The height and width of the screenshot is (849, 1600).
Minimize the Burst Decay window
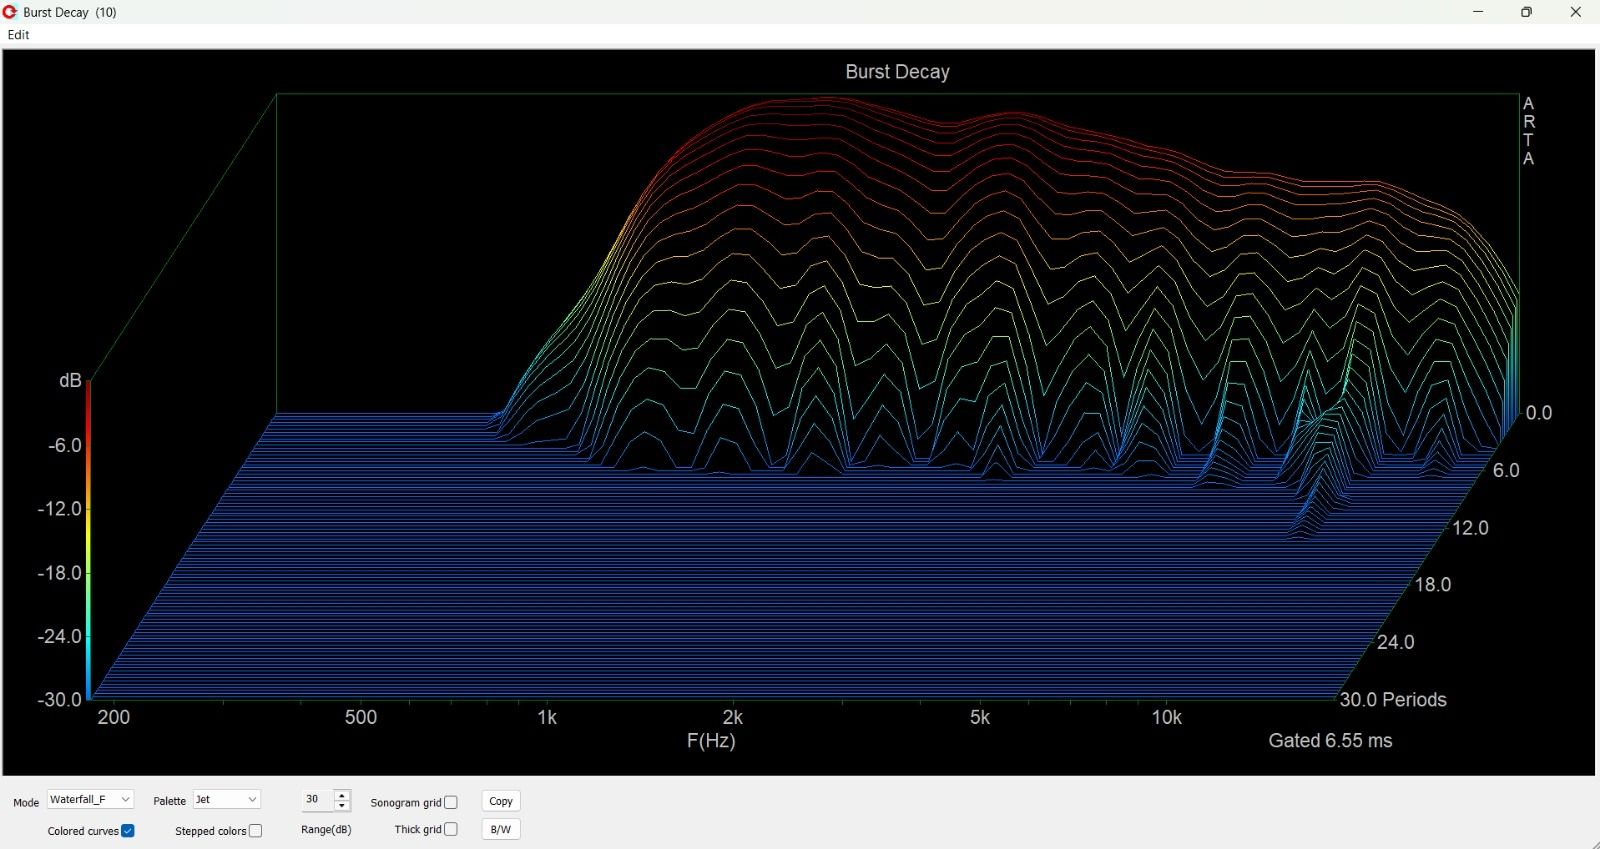[x=1478, y=12]
